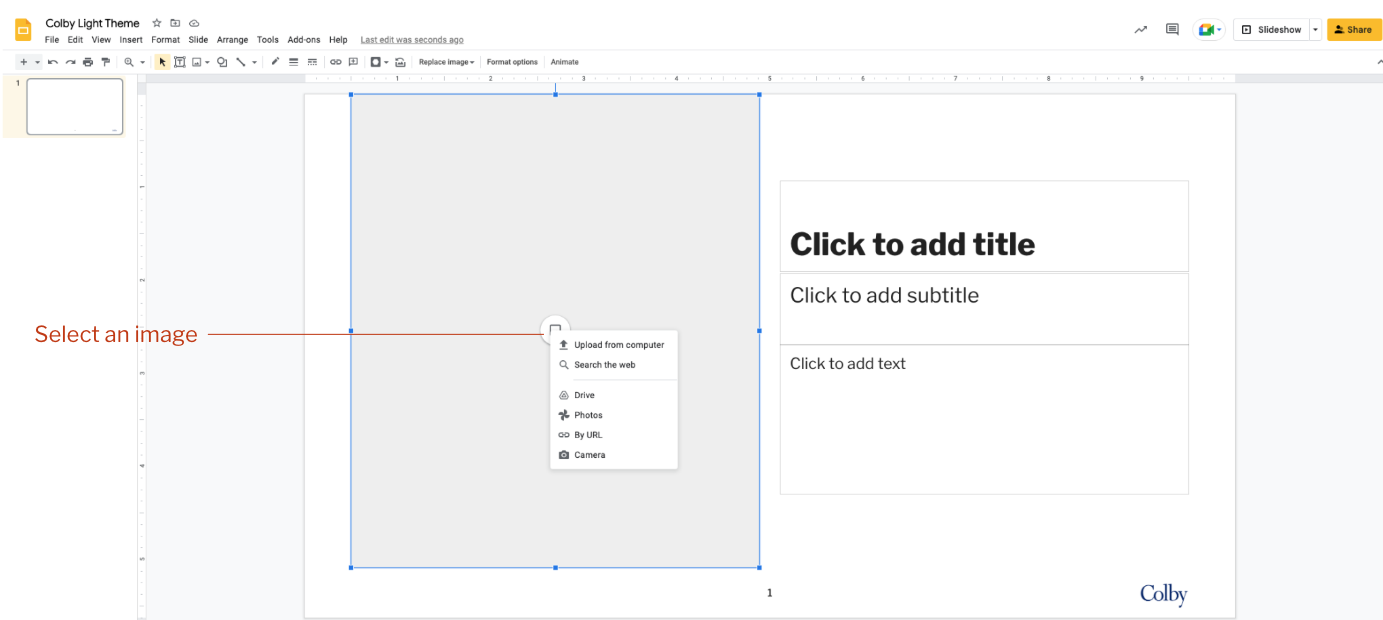Screen dimensions: 1383x620
Task: Open the Replace image dropdown
Action: (446, 62)
